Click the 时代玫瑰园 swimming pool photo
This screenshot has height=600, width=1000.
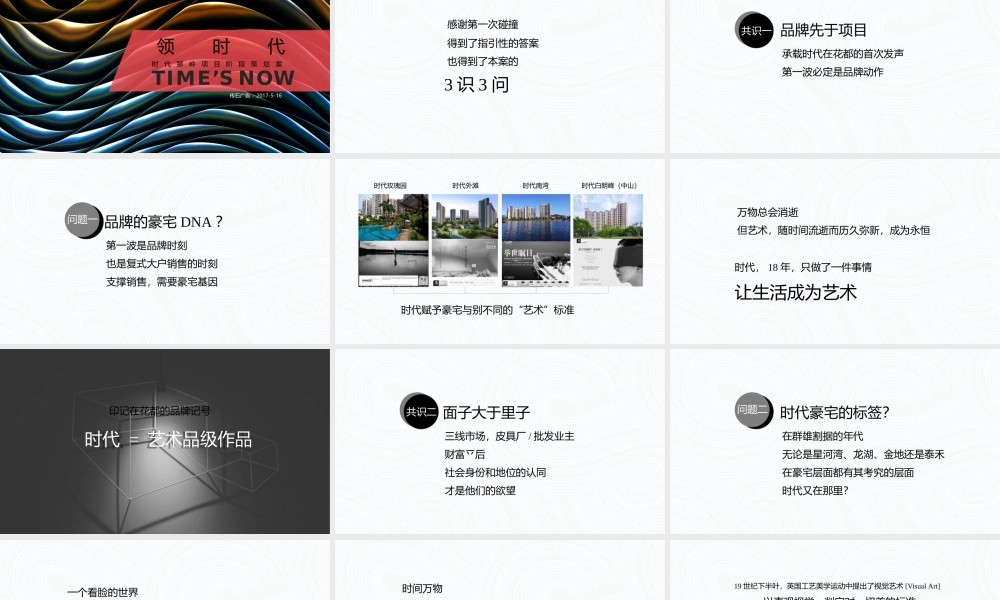click(x=394, y=216)
